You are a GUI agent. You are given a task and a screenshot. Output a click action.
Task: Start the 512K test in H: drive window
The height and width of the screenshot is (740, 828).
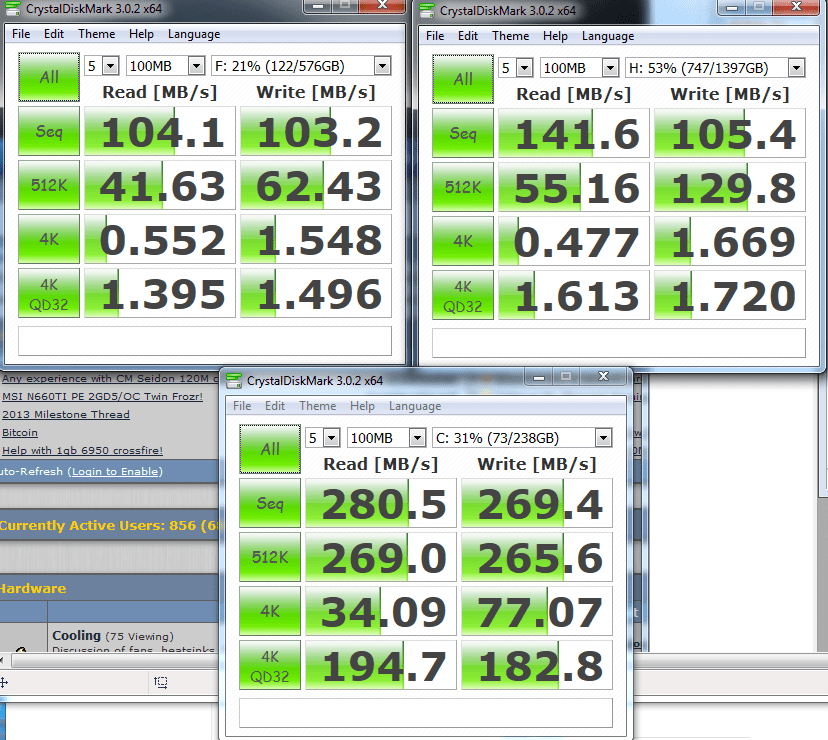click(463, 187)
